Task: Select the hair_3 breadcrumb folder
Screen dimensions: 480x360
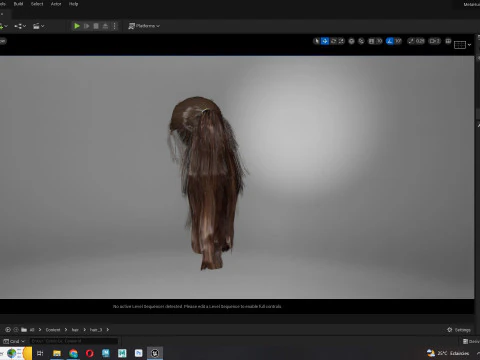Action: pyautogui.click(x=96, y=330)
